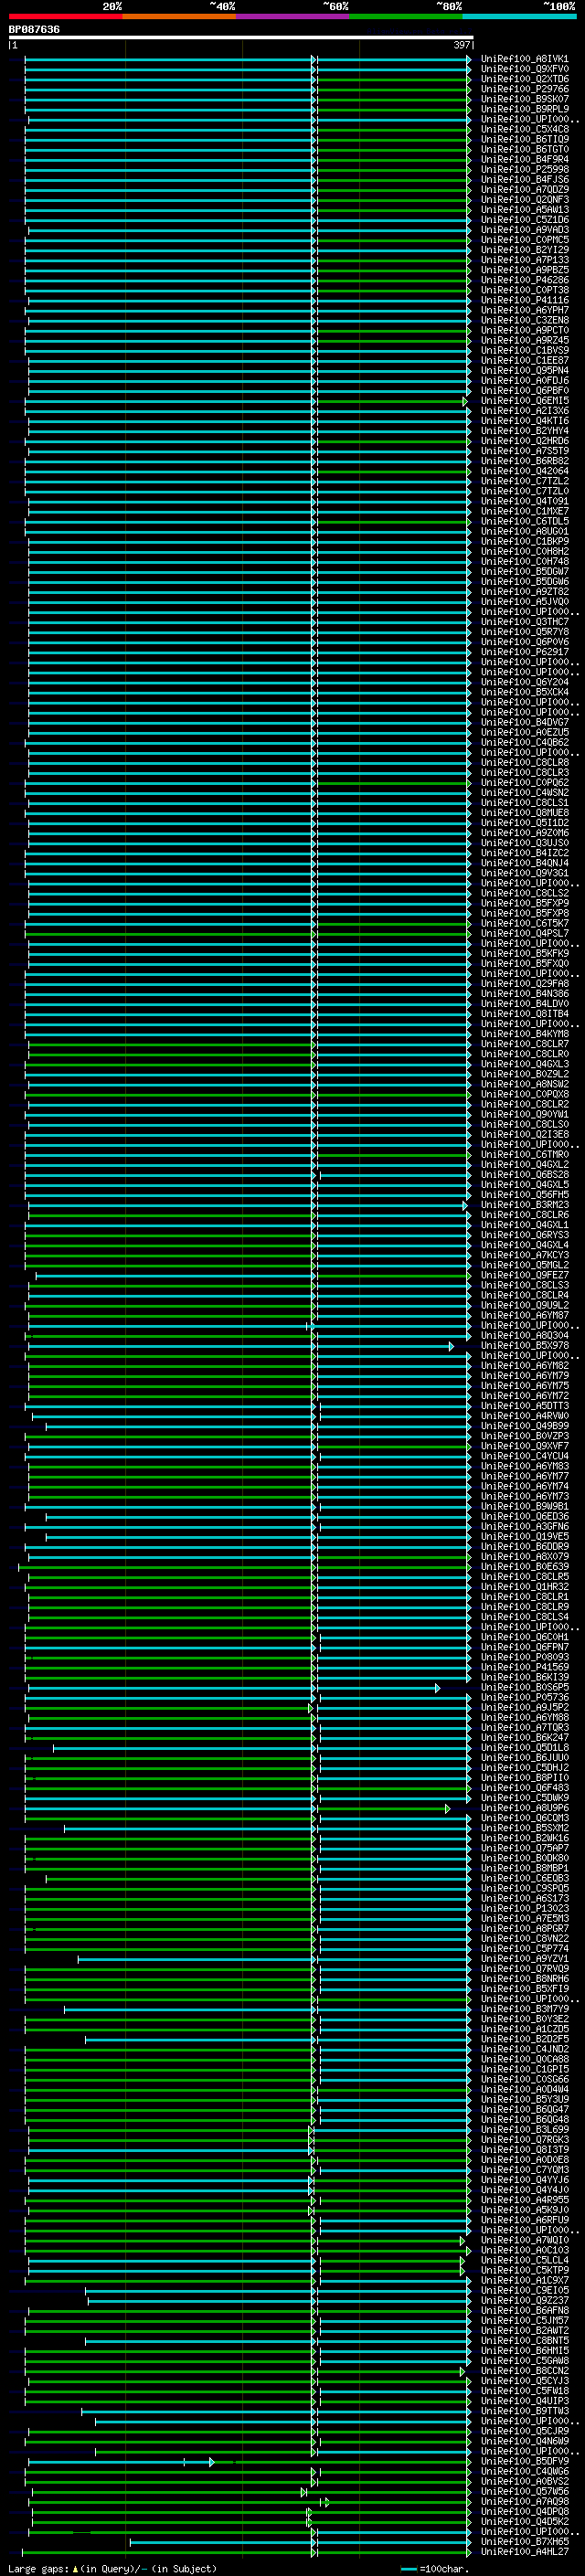Select hit label UniRef100_B3RM23
Screen dimensions: 585x2576
(x=525, y=1205)
